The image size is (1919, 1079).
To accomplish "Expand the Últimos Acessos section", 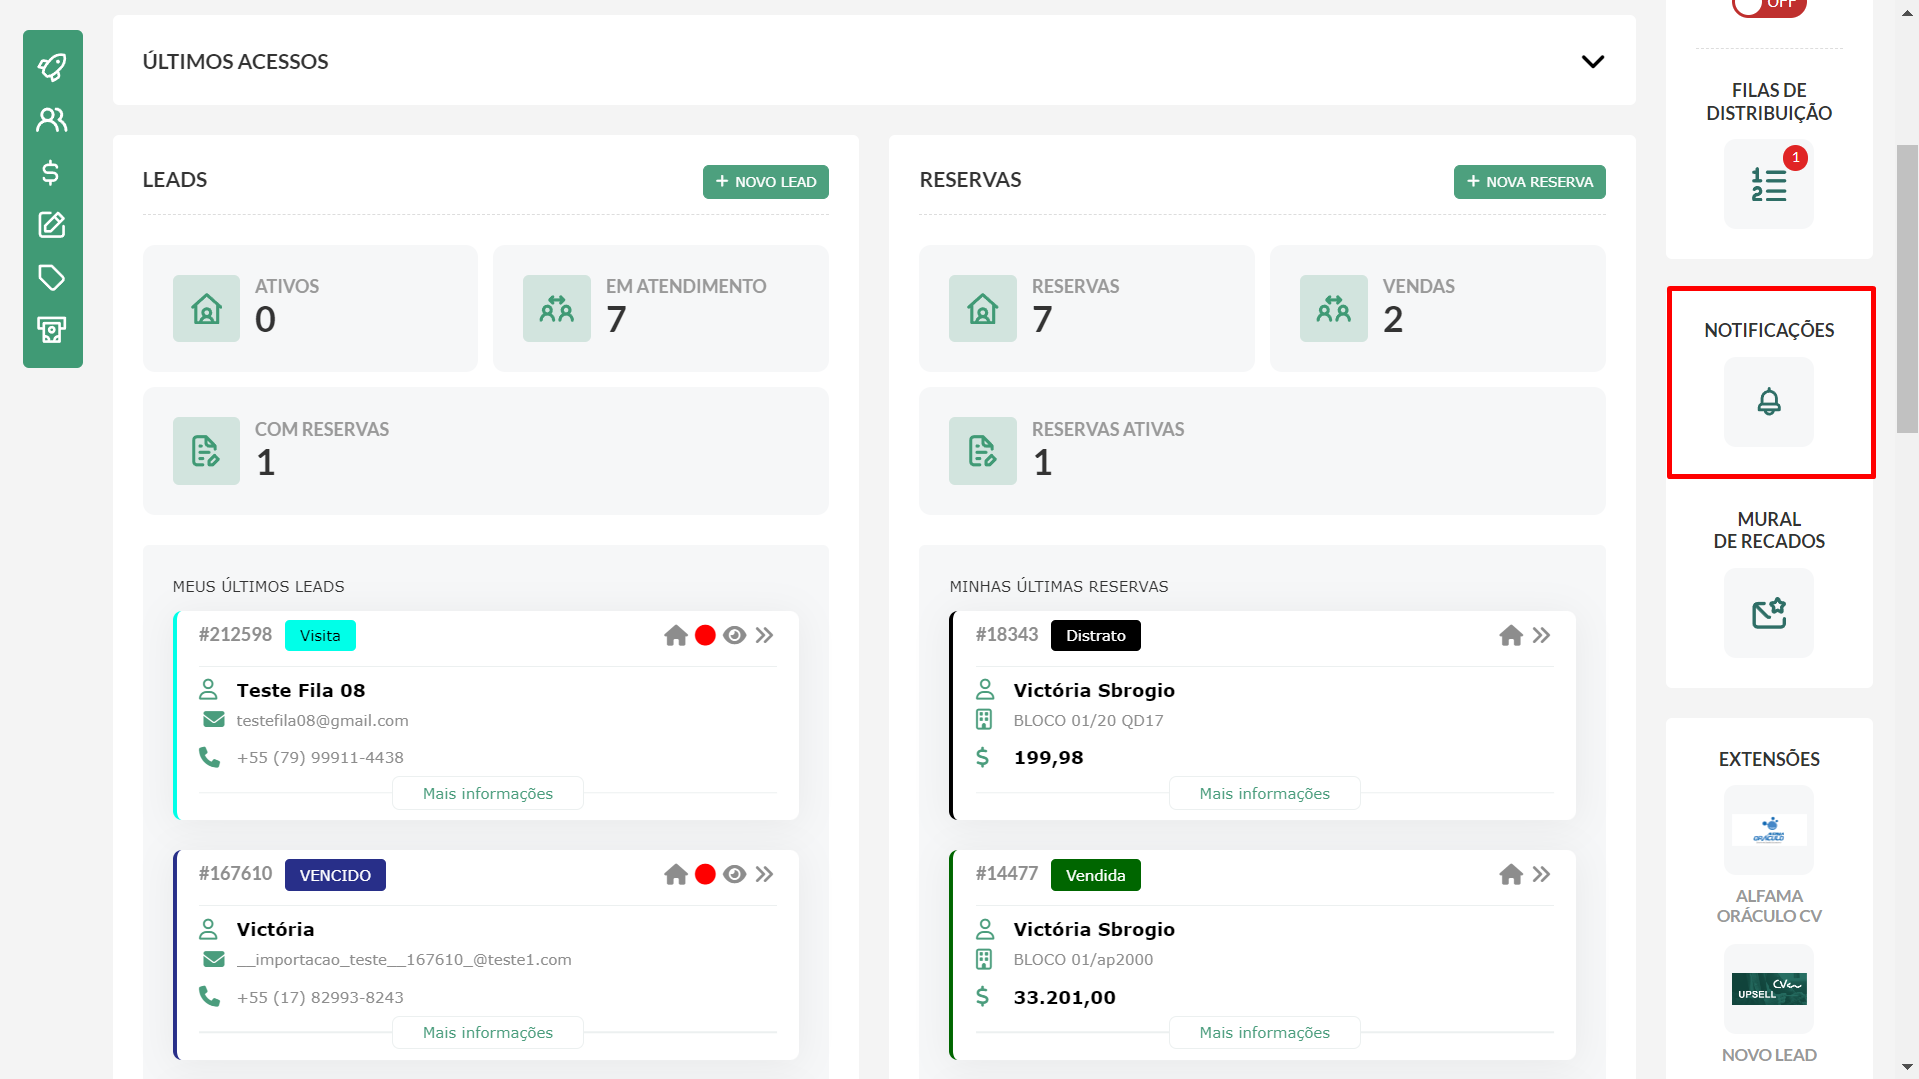I will point(1592,61).
